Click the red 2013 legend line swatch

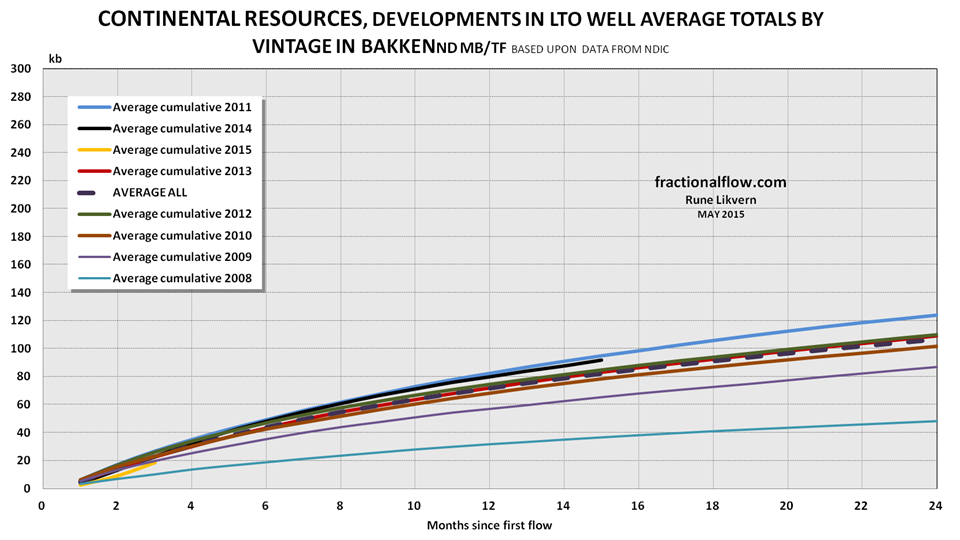point(91,171)
